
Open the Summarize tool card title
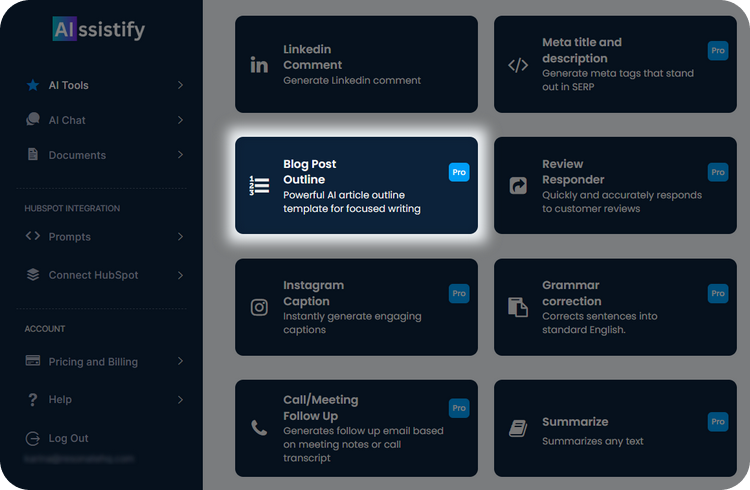point(575,422)
